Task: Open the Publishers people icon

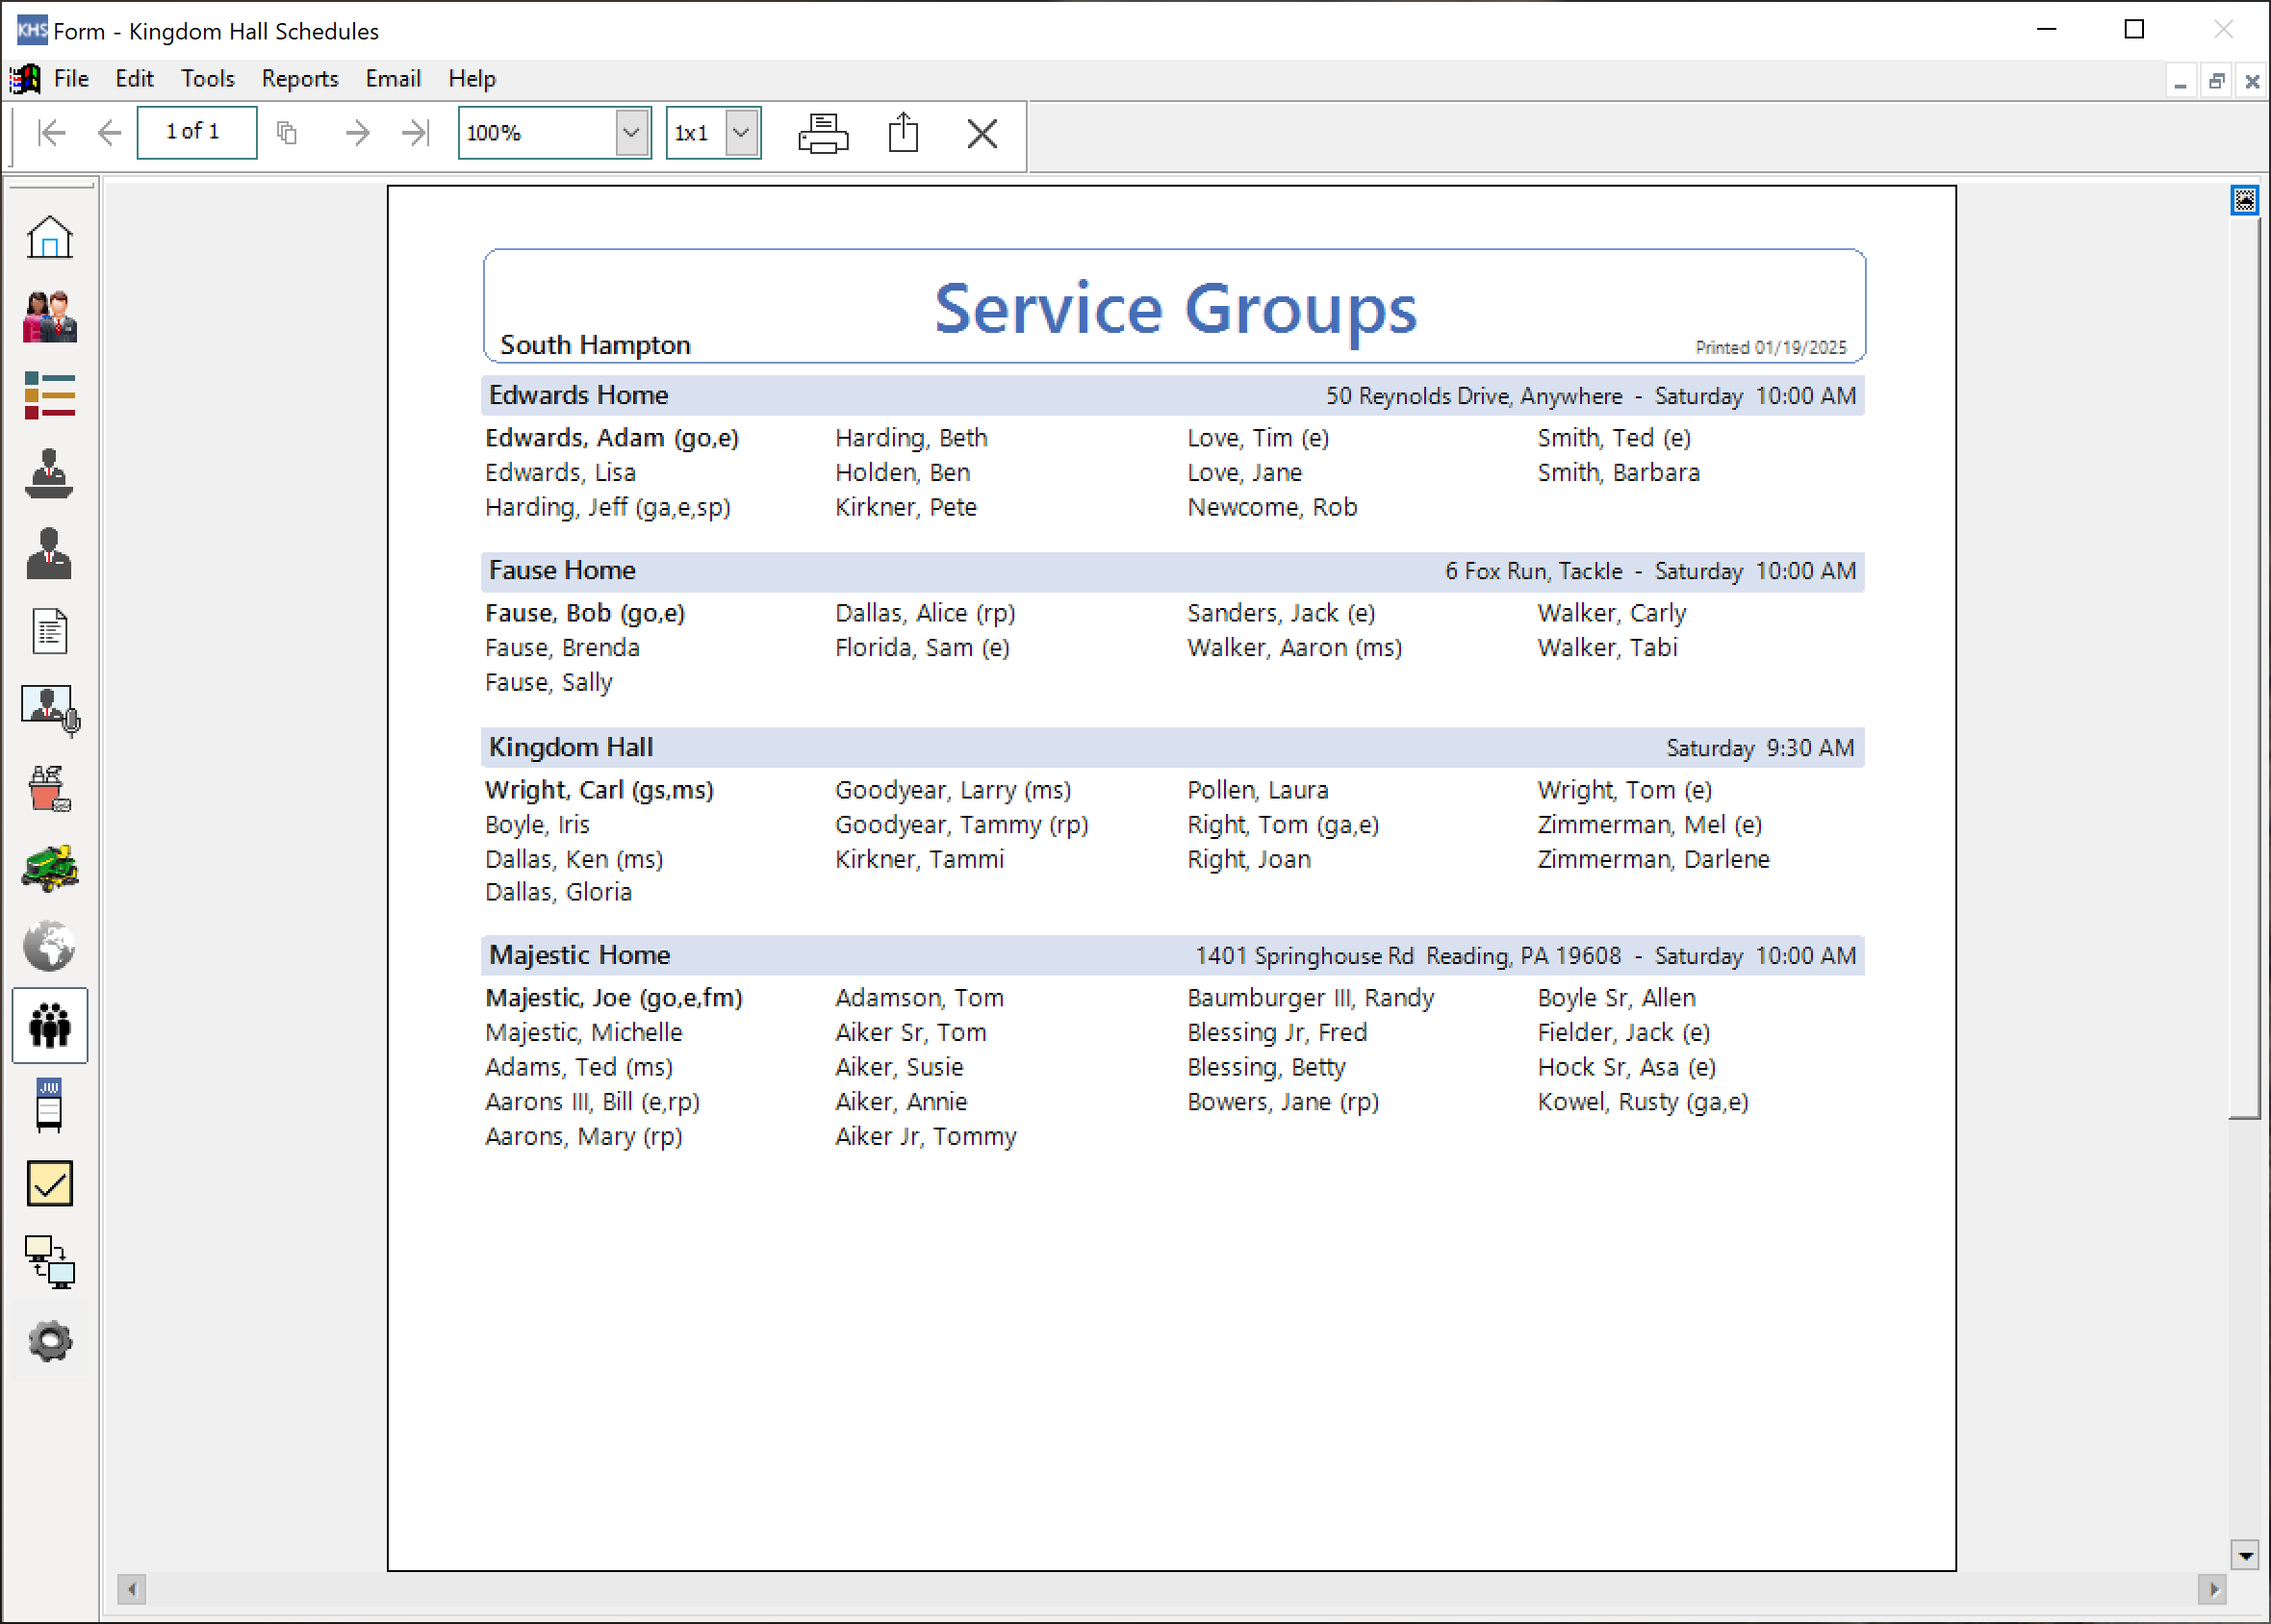Action: [49, 316]
